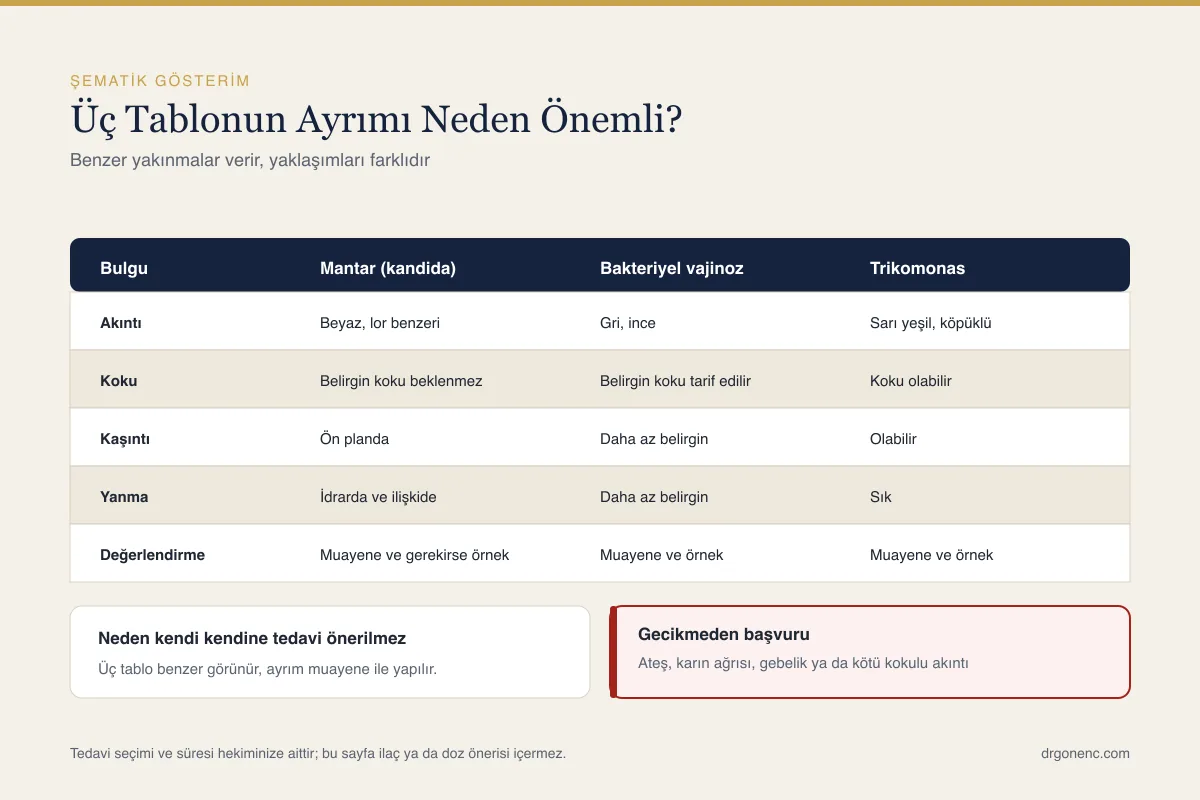Click the cell 'Sık'
Image resolution: width=1200 pixels, height=800 pixels.
pos(881,497)
